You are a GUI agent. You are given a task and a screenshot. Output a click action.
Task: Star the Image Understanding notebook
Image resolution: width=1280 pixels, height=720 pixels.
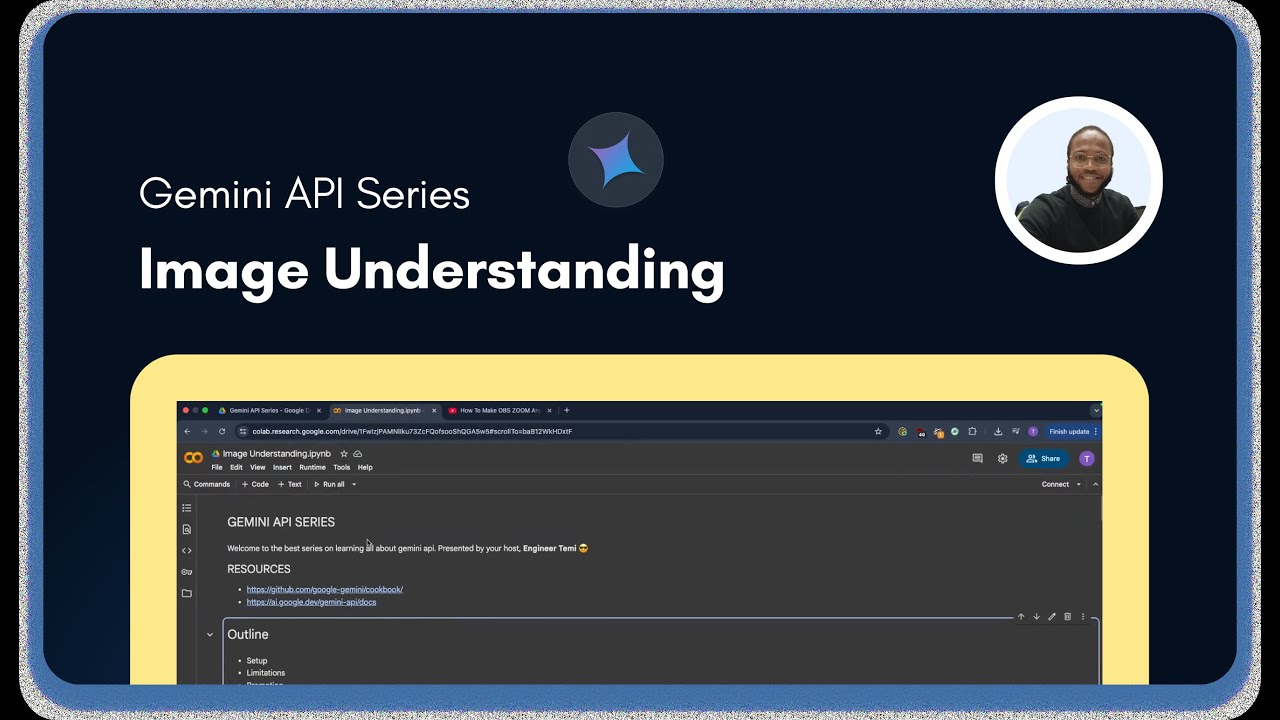(x=344, y=454)
